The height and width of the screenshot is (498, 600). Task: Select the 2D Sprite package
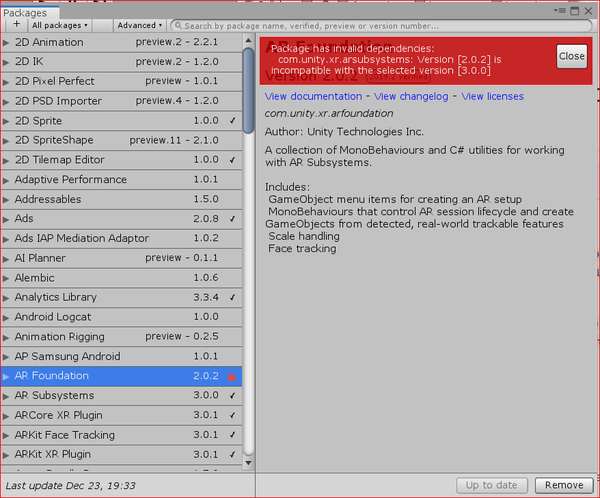121,121
